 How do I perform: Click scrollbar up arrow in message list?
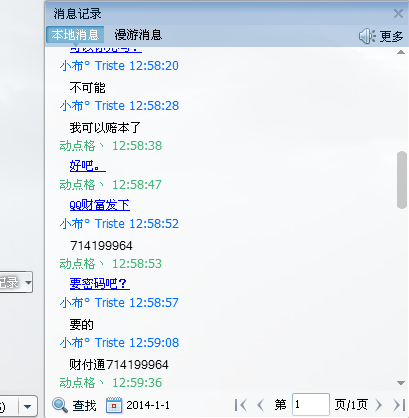click(x=401, y=52)
